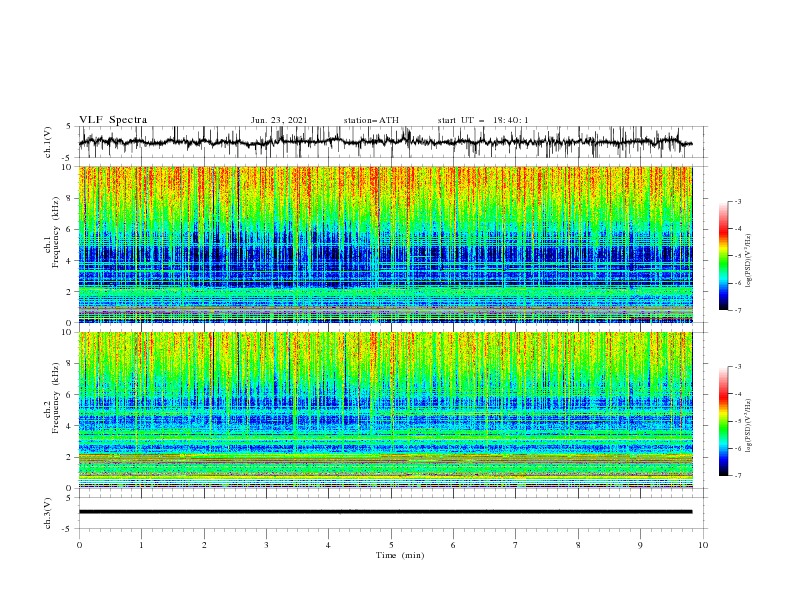The height and width of the screenshot is (612, 792).
Task: Click the ch.1 spectrogram color scale bar
Action: tap(723, 256)
